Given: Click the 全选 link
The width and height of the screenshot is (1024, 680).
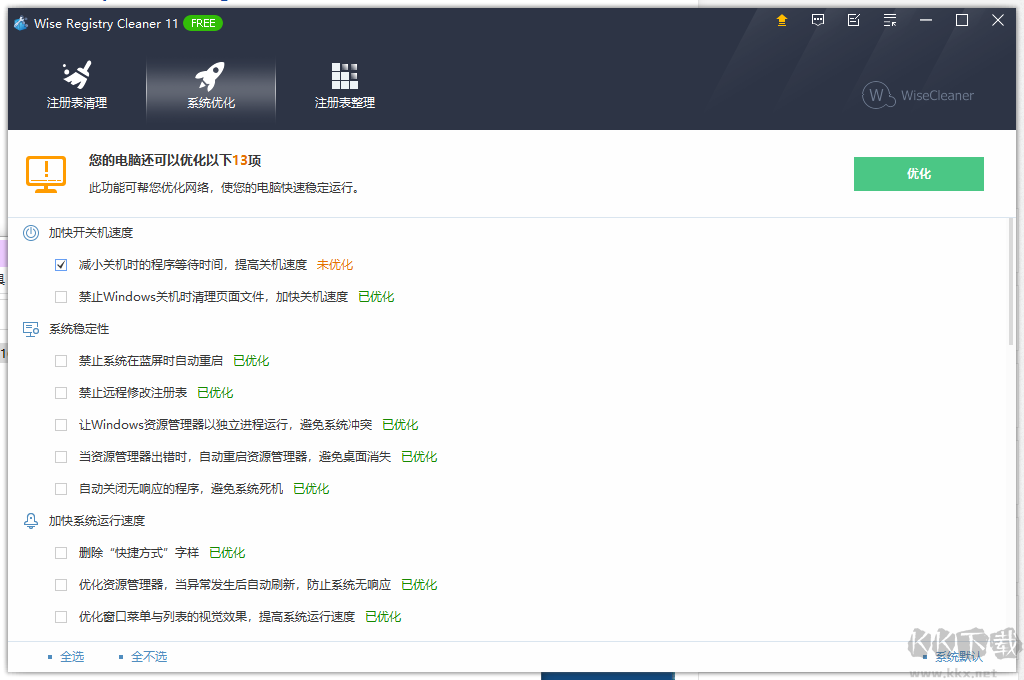Looking at the screenshot, I should coord(71,657).
